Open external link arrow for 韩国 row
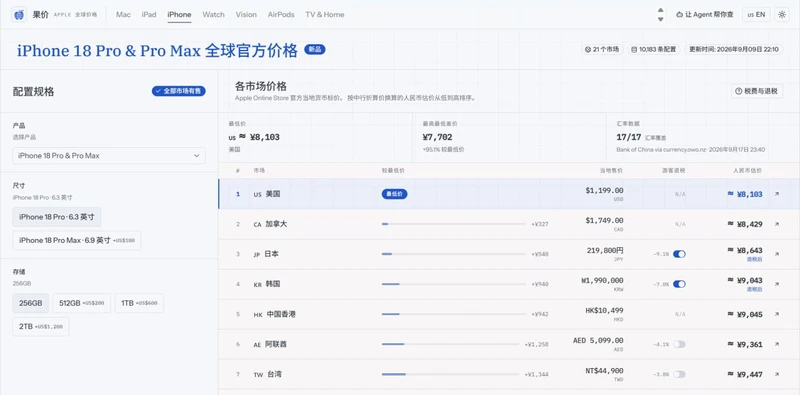The image size is (800, 395). pos(777,284)
